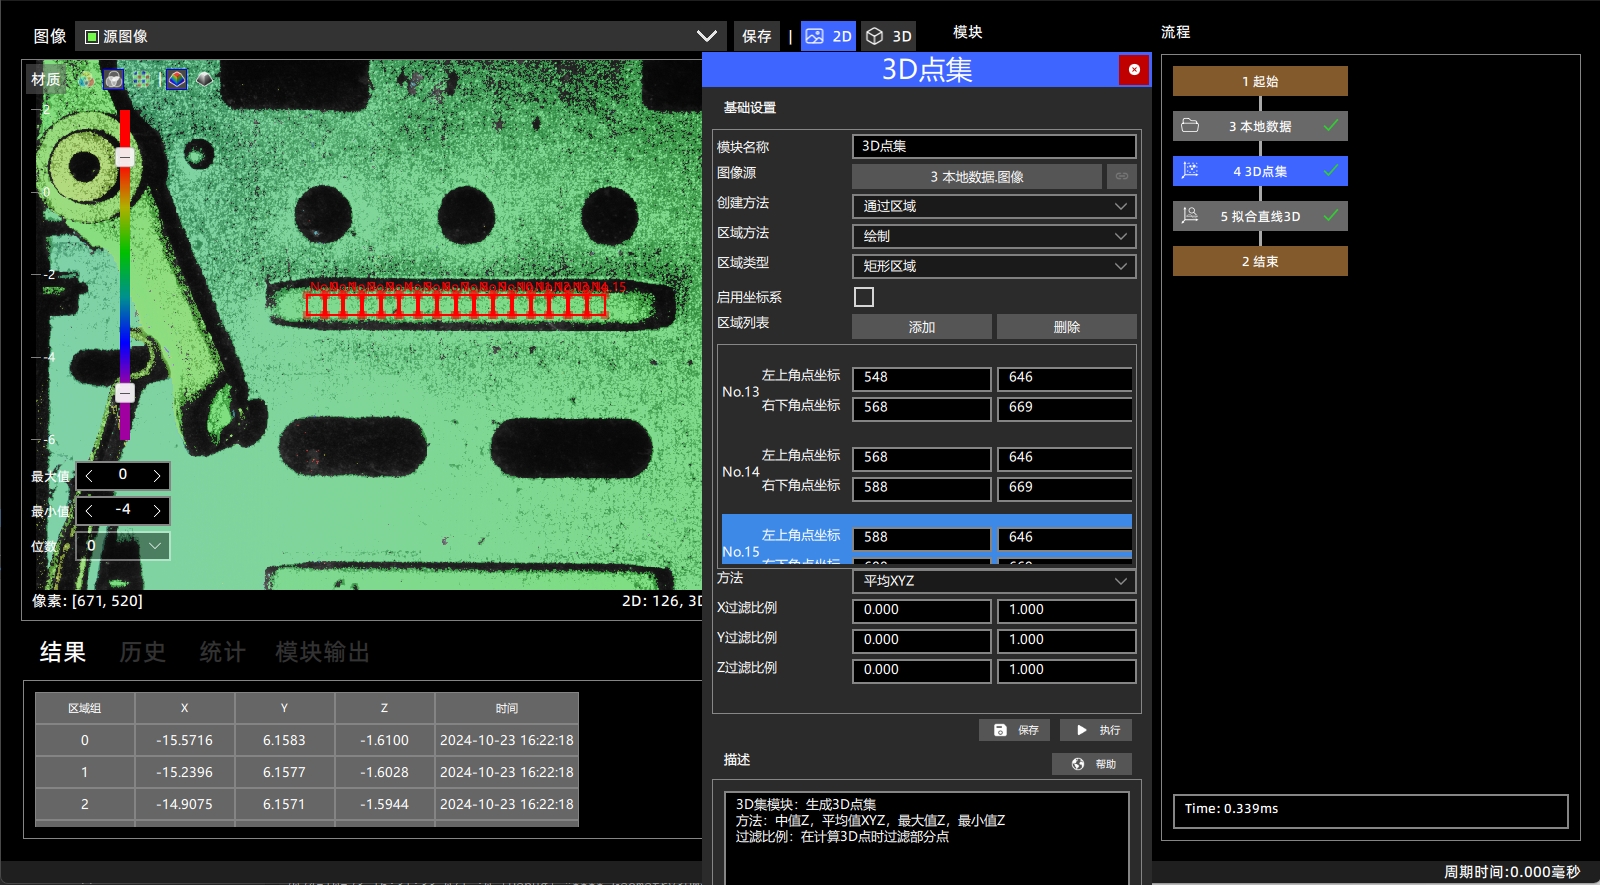Select the color height map material icon

(x=177, y=79)
